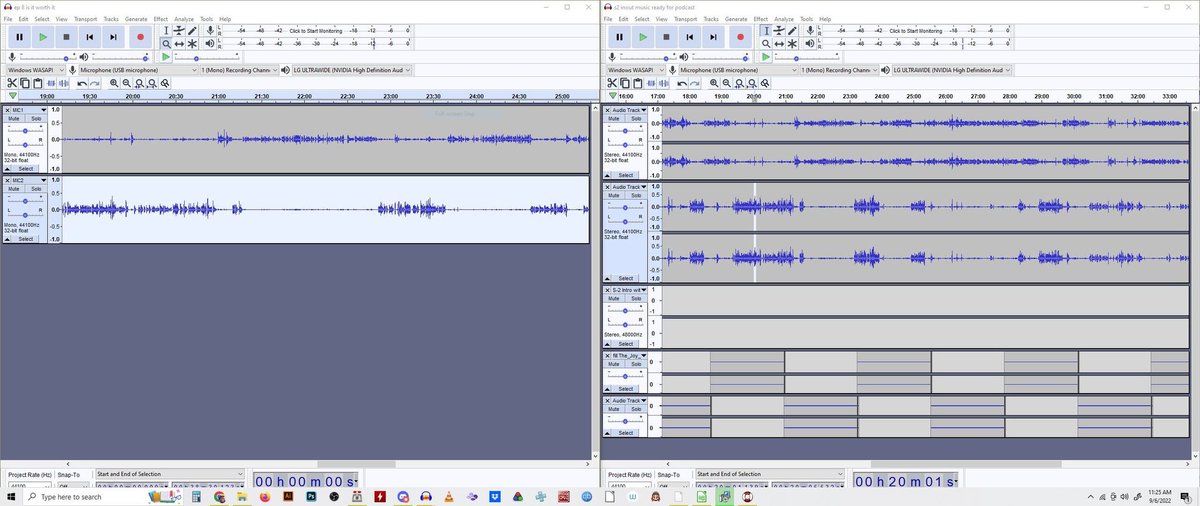
Task: Click Copy icon in the right Audacity window
Action: coord(623,83)
